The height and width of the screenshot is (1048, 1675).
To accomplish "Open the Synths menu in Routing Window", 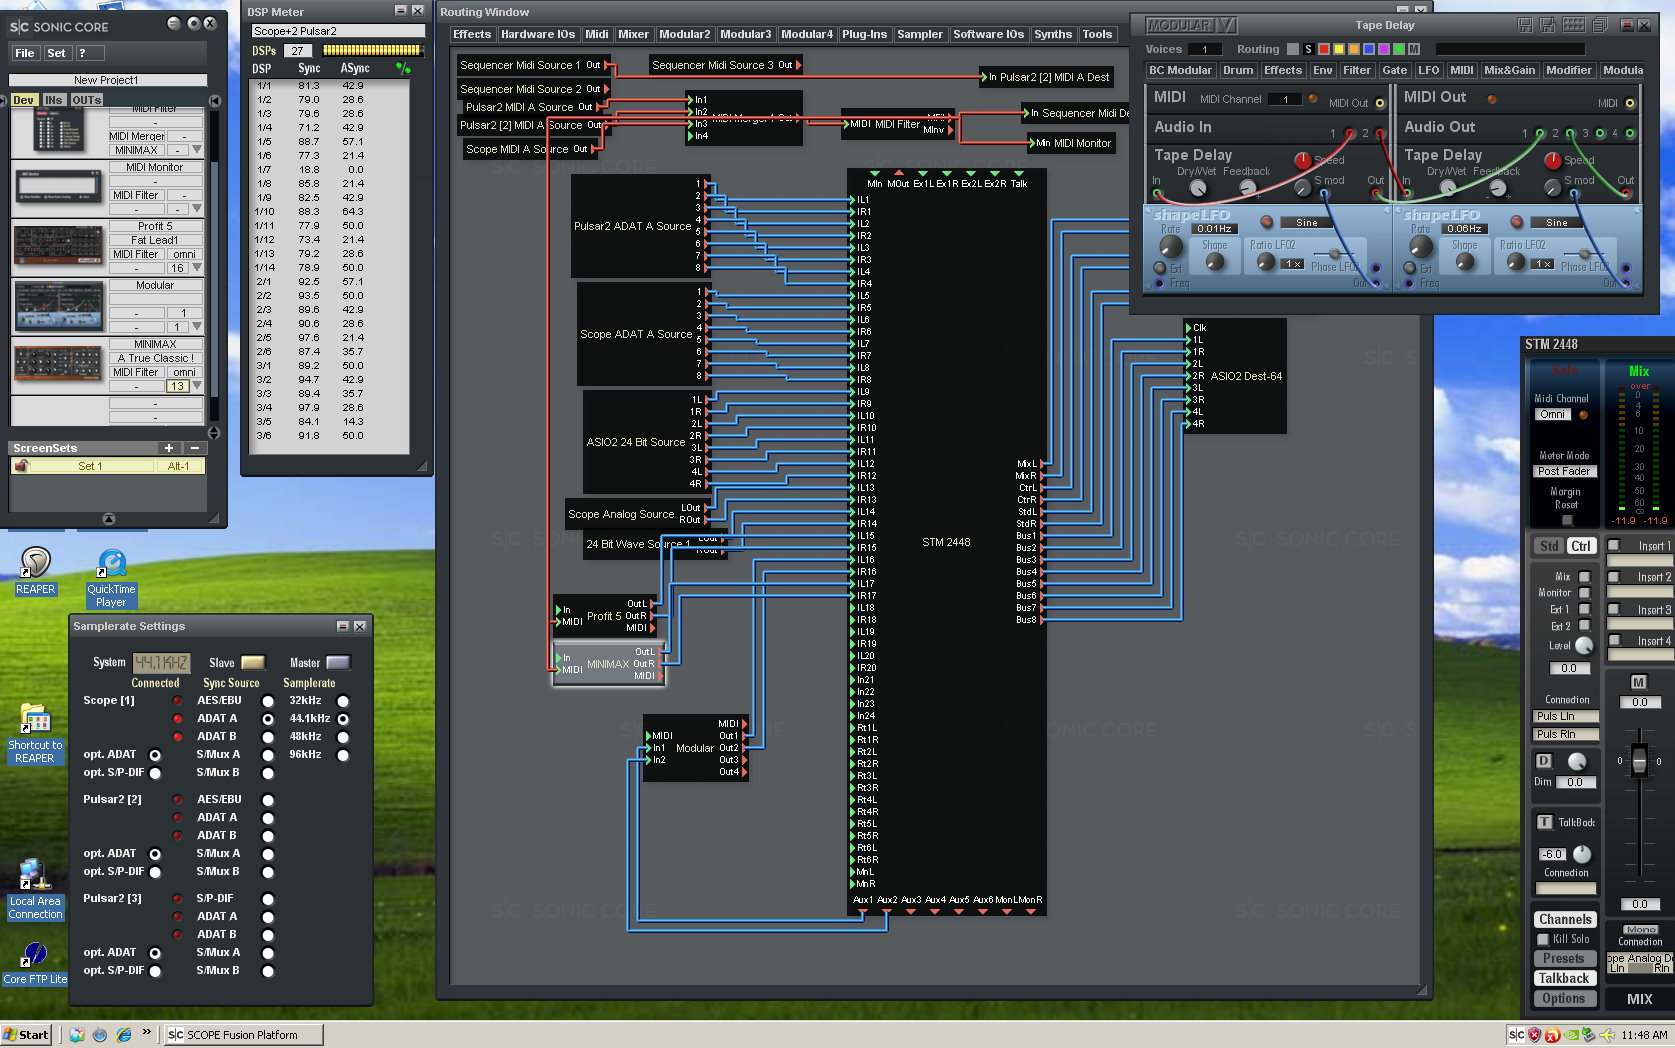I will coord(1053,34).
